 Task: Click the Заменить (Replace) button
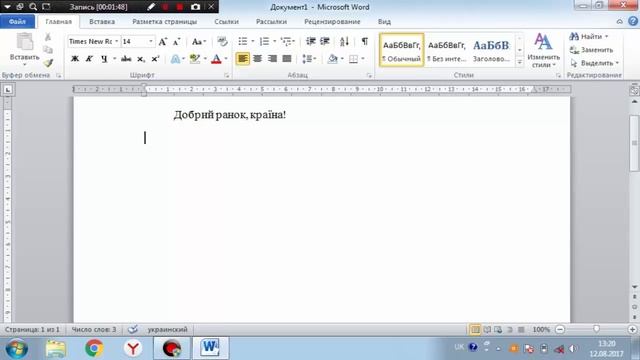(x=592, y=50)
